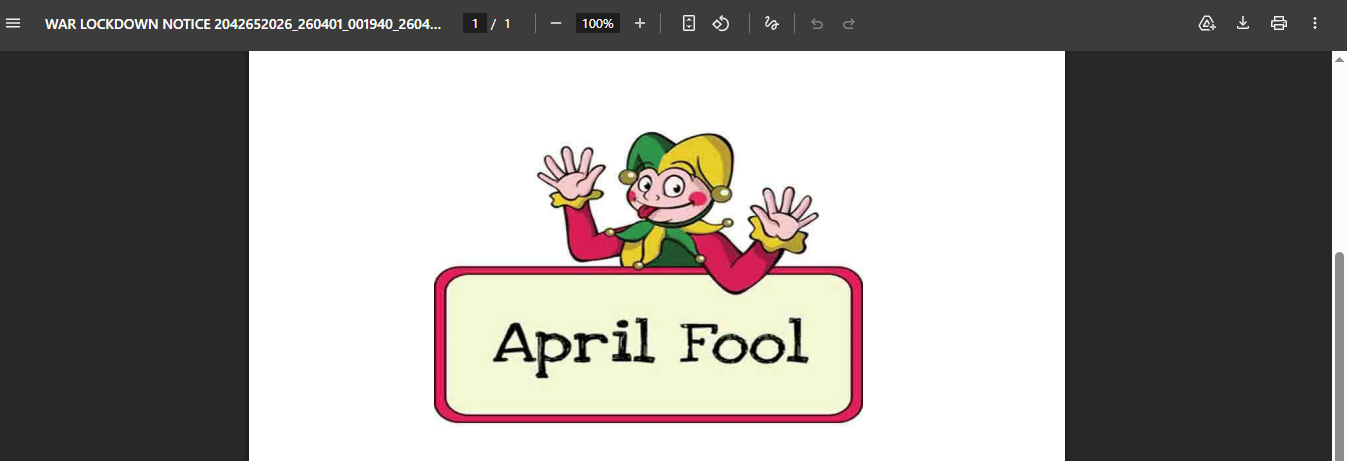1347x461 pixels.
Task: Click the April Fool sign text
Action: click(649, 344)
